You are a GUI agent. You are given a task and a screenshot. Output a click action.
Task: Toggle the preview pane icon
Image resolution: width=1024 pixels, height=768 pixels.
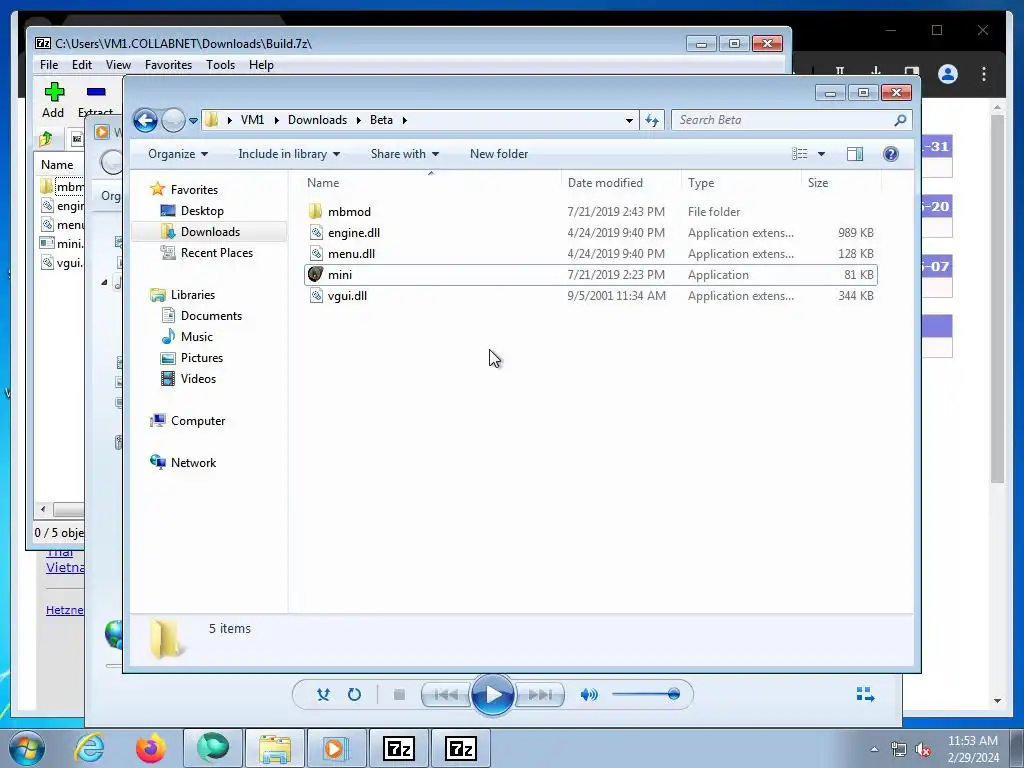pyautogui.click(x=855, y=154)
